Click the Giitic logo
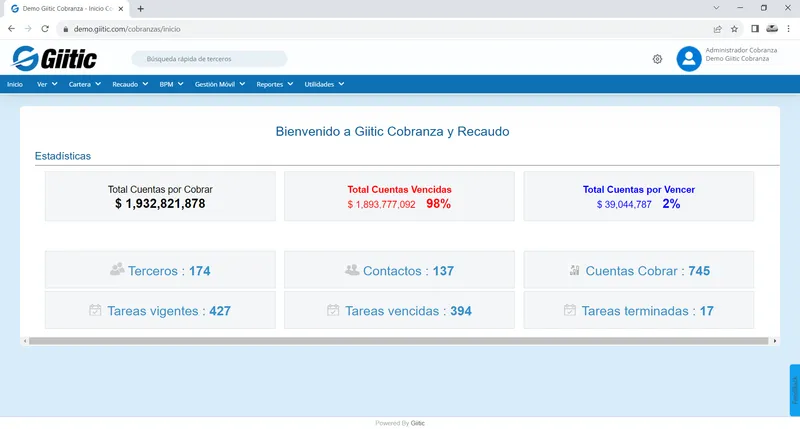This screenshot has width=800, height=429. point(55,59)
